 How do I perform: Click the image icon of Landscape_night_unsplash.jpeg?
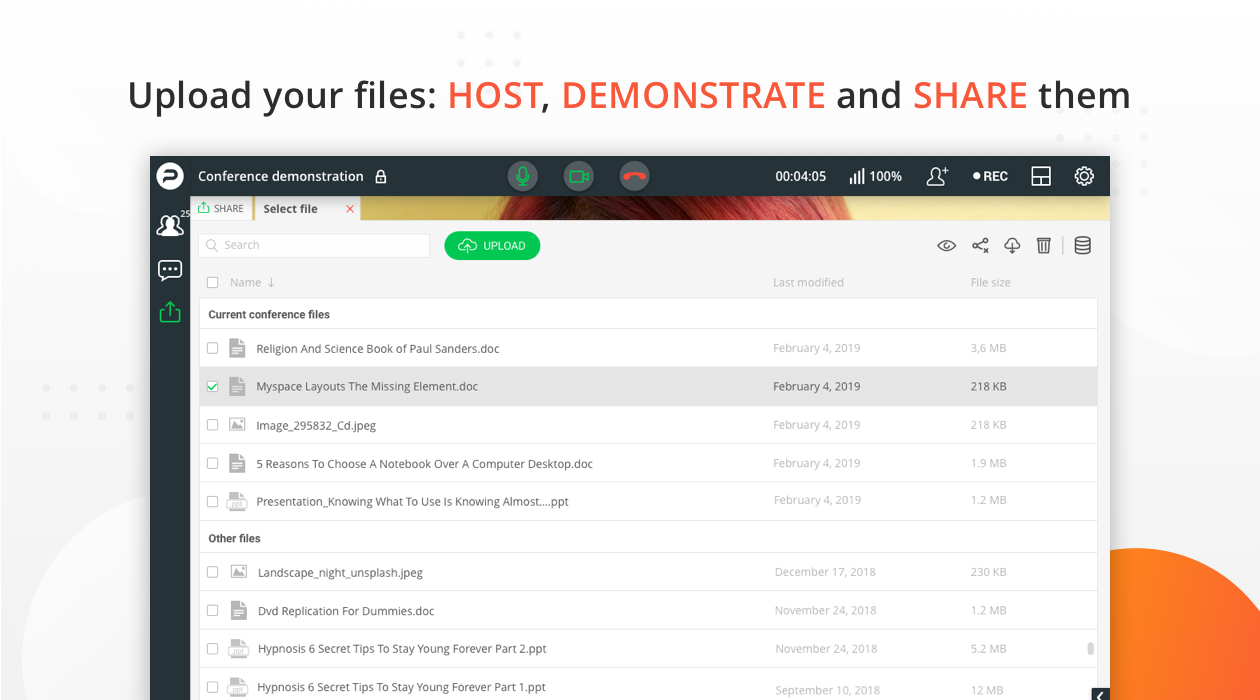point(238,572)
